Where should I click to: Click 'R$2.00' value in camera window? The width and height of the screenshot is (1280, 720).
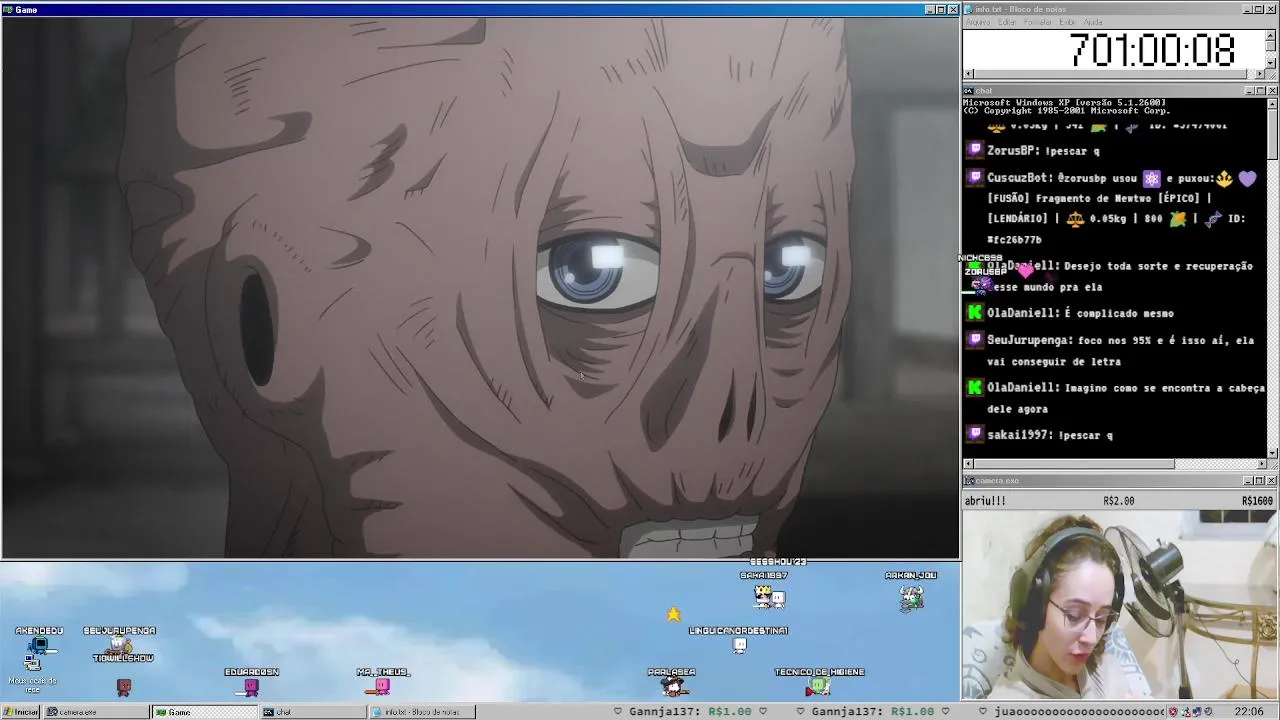coord(1119,501)
